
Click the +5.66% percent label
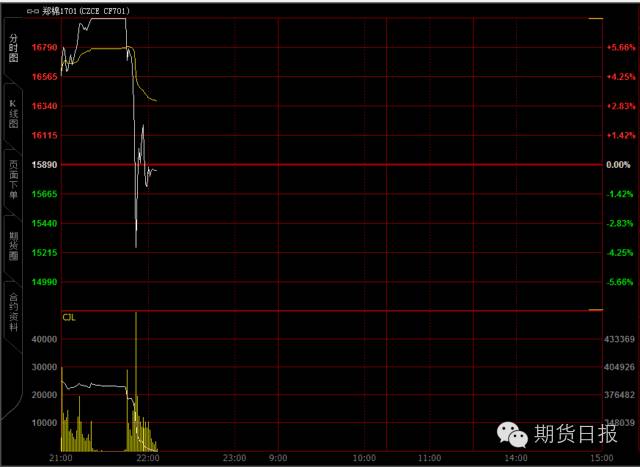pyautogui.click(x=621, y=47)
